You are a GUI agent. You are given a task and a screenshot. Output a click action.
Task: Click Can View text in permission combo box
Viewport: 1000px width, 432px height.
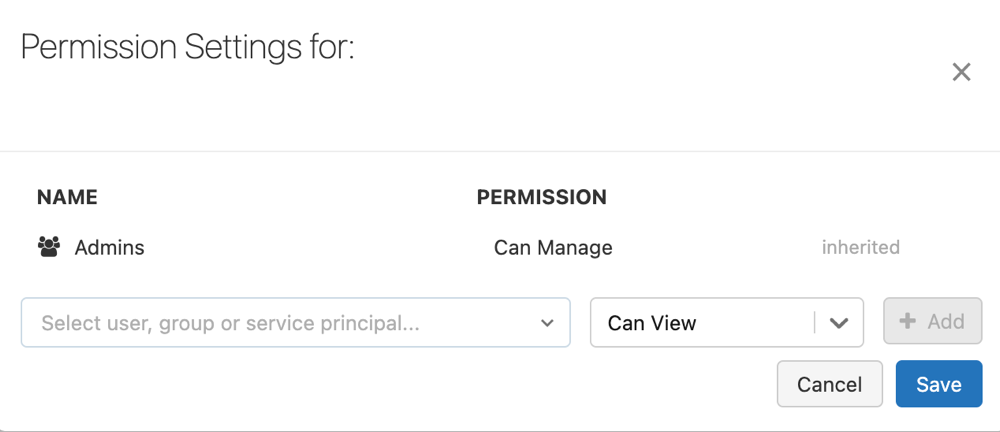(x=652, y=323)
